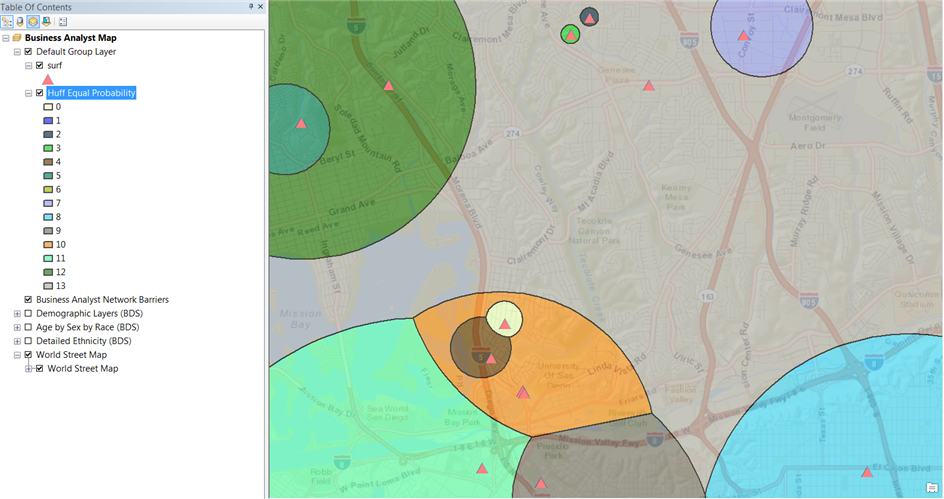This screenshot has height=499, width=944.
Task: Pin the Table Of Contents panel
Action: [250, 6]
